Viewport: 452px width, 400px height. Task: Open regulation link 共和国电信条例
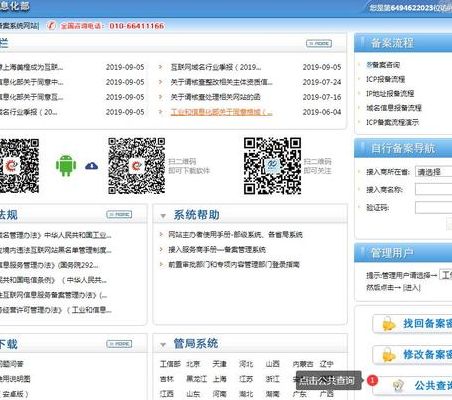click(53, 280)
